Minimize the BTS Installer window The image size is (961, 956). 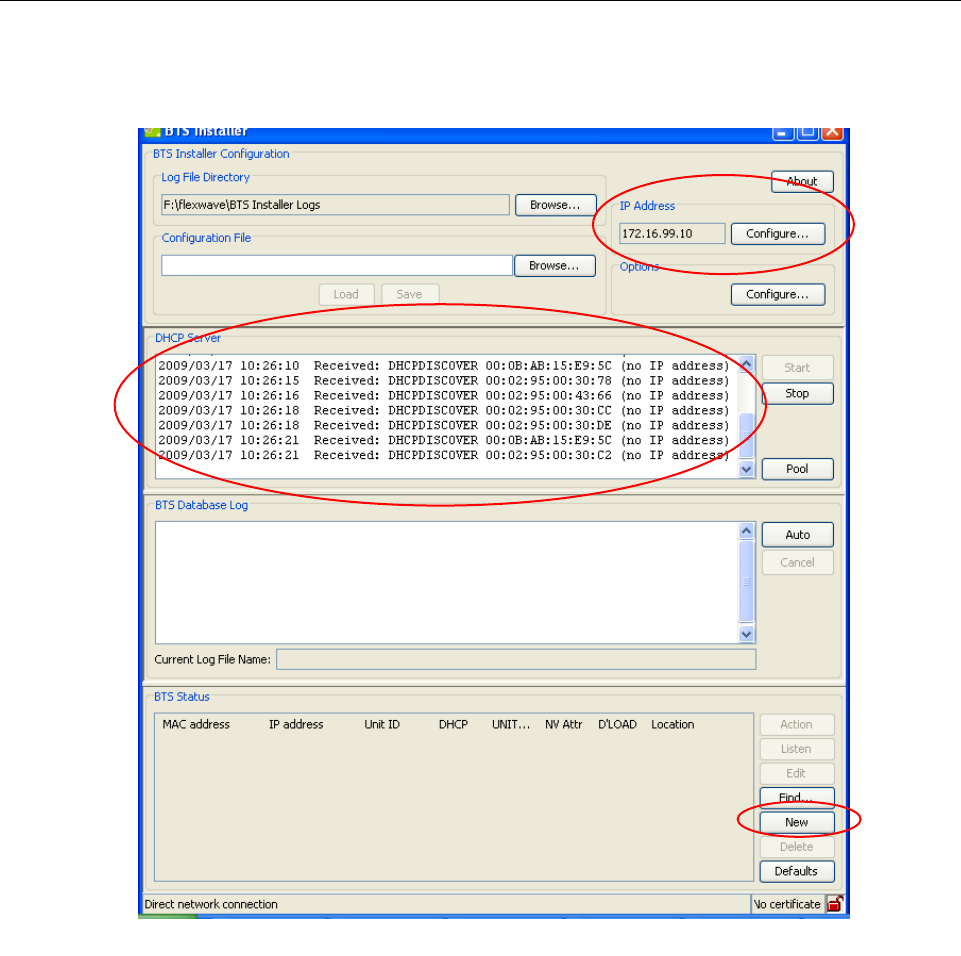click(782, 132)
